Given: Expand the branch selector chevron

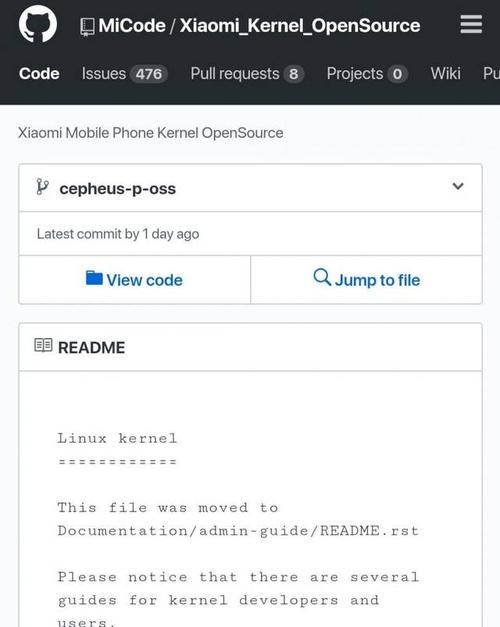Looking at the screenshot, I should pyautogui.click(x=458, y=186).
